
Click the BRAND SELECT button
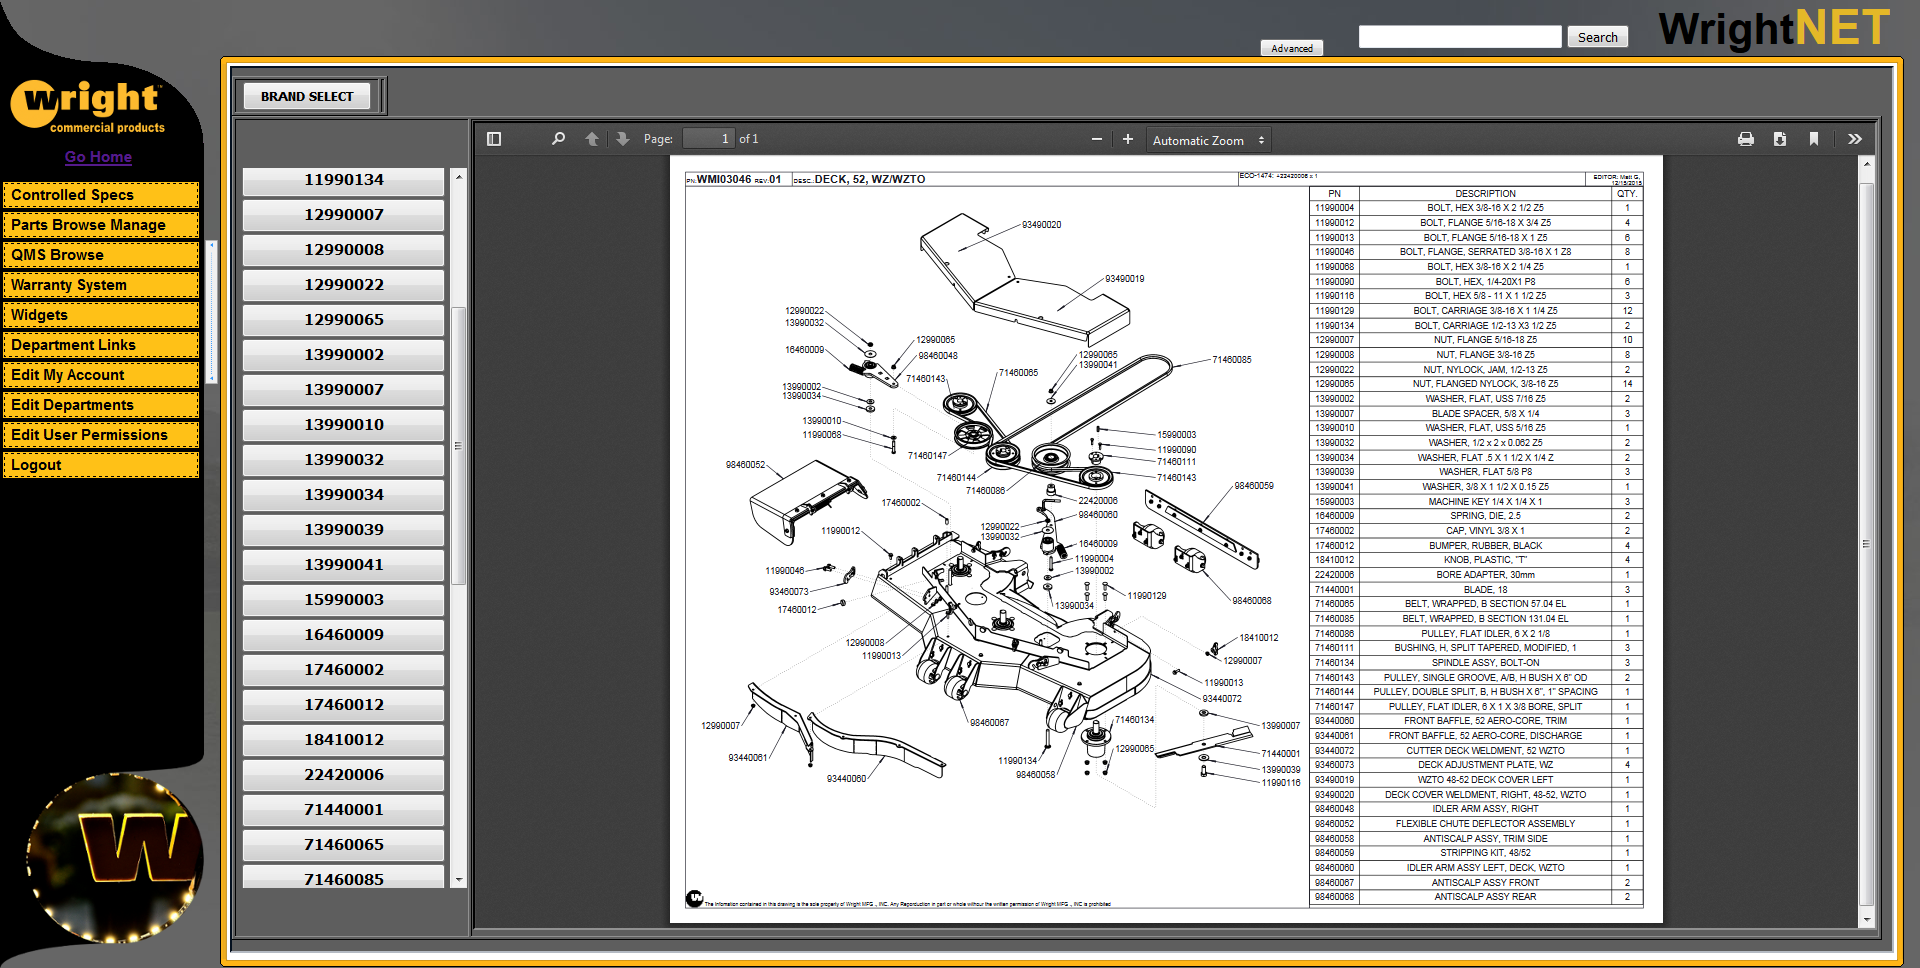307,96
